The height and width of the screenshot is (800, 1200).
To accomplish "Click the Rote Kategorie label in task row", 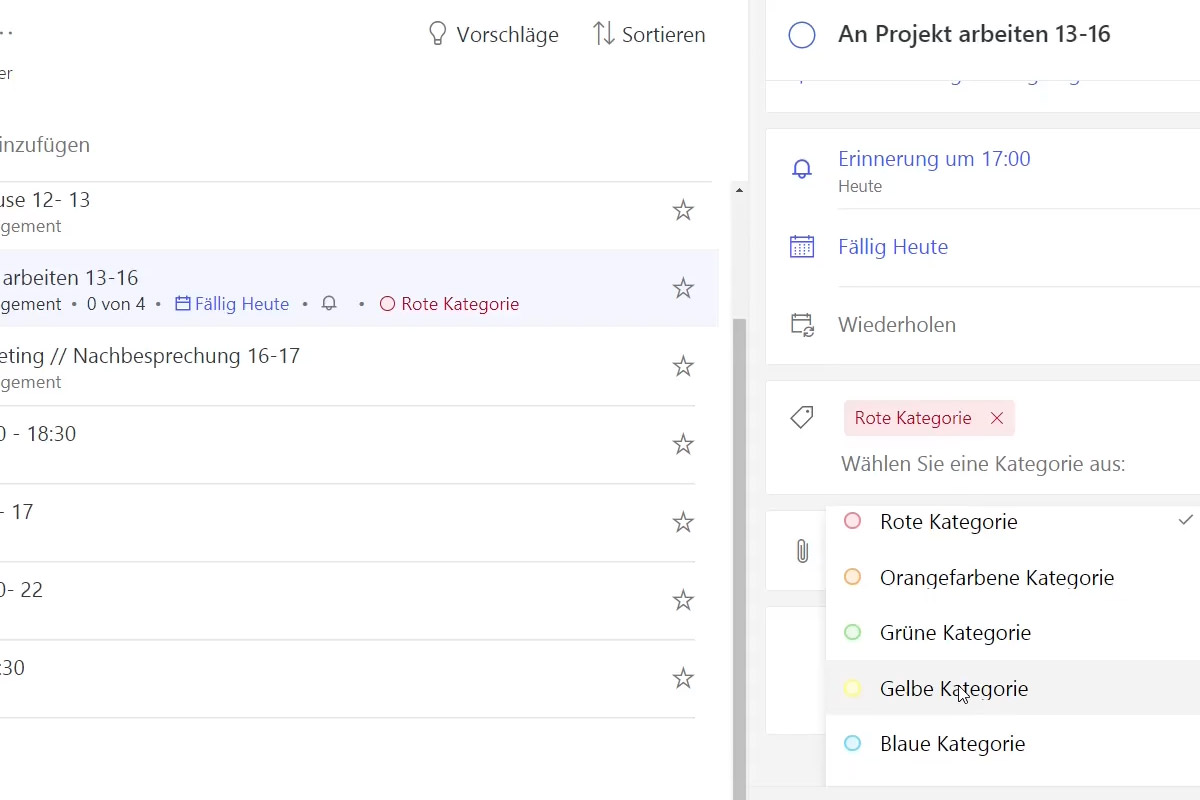I will click(x=460, y=304).
